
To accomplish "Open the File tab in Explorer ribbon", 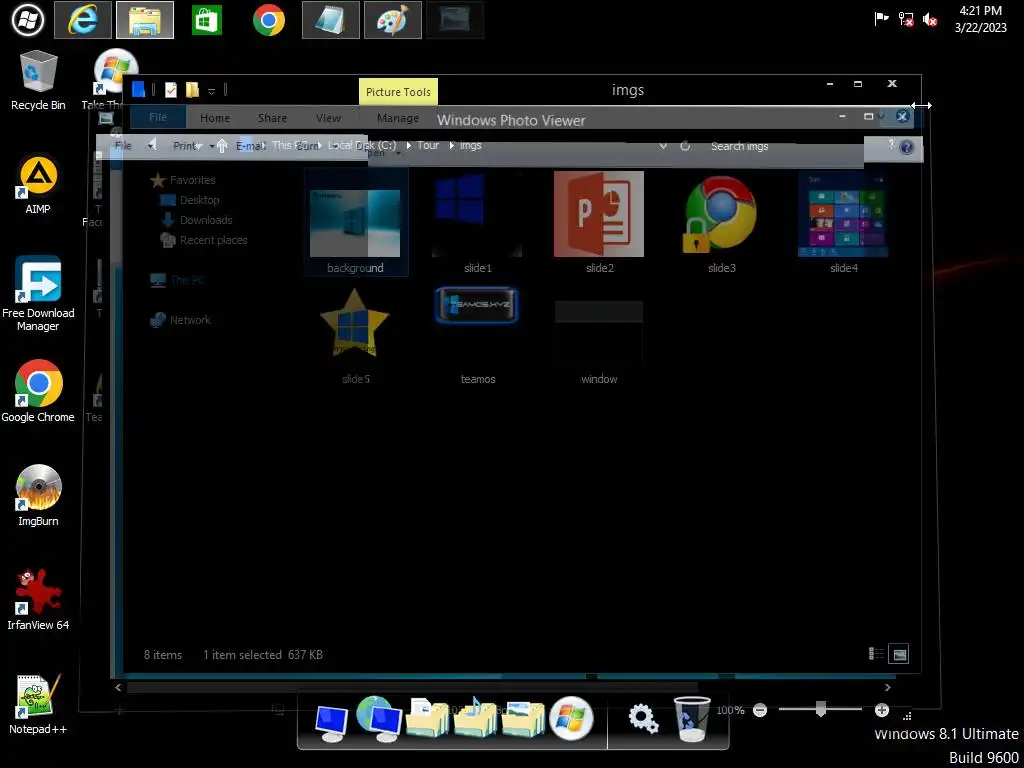I will (x=158, y=118).
